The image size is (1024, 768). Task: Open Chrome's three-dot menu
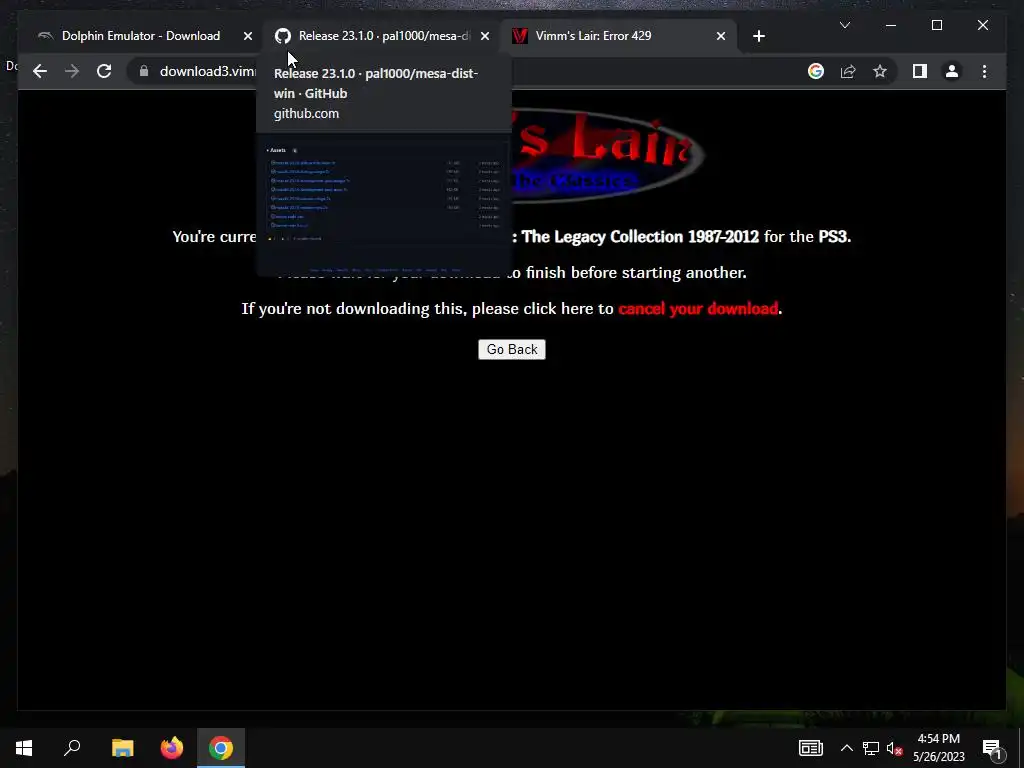pyautogui.click(x=984, y=71)
